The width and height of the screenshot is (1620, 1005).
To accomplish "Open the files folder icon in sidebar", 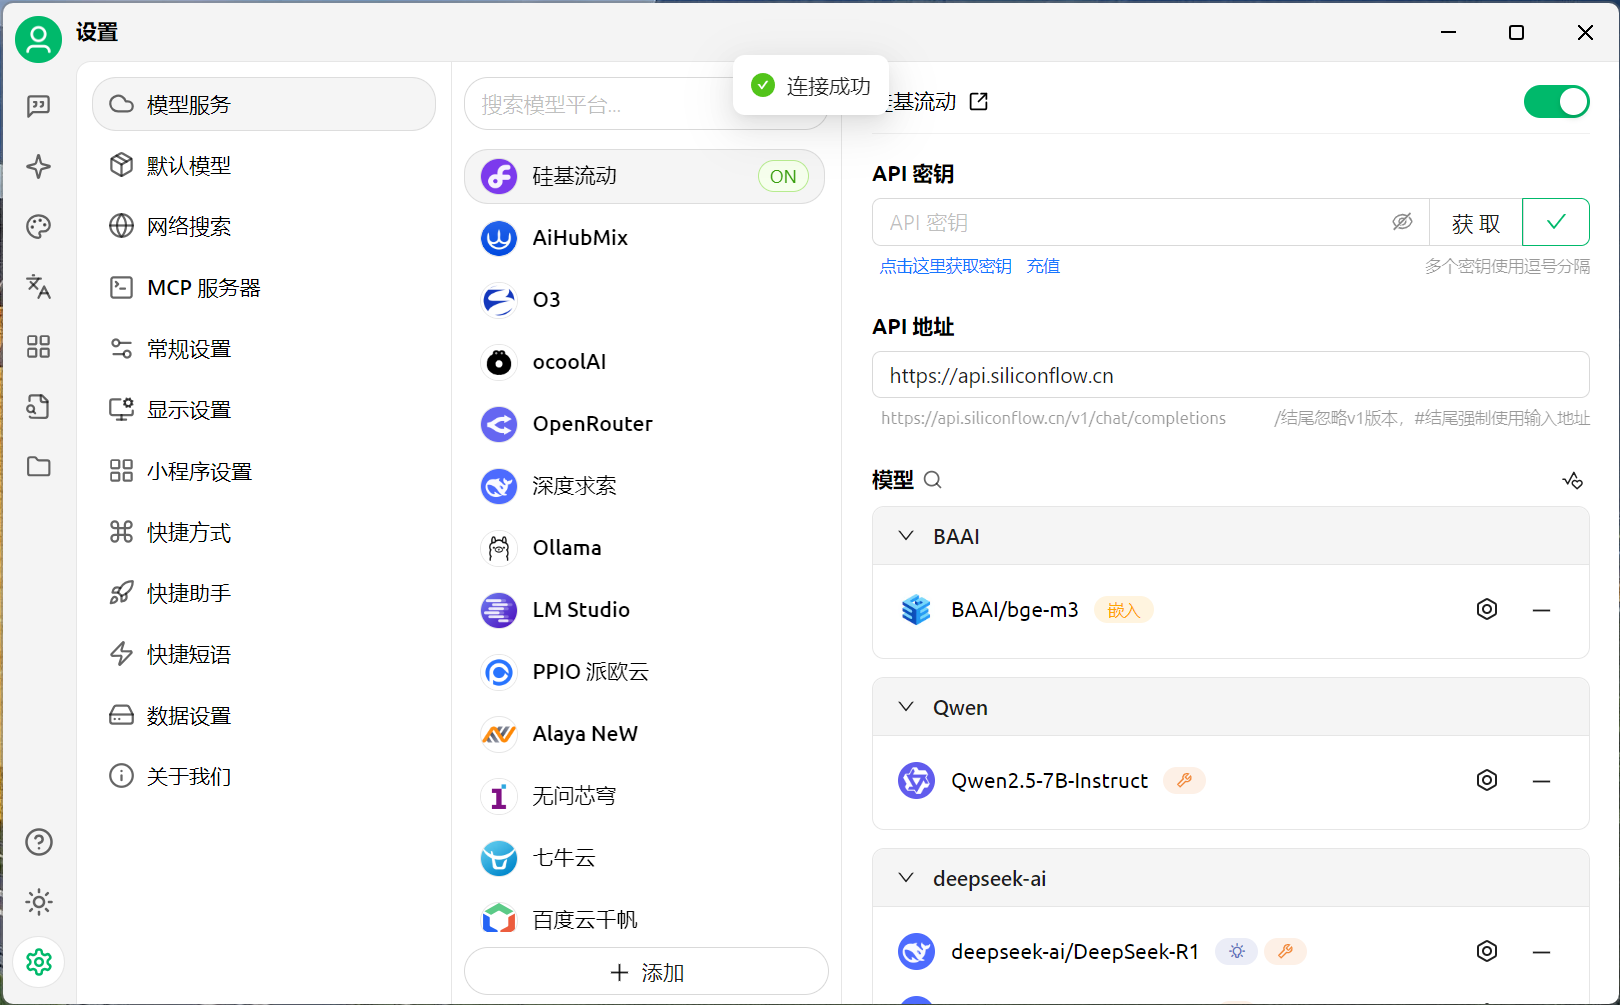I will (x=38, y=467).
